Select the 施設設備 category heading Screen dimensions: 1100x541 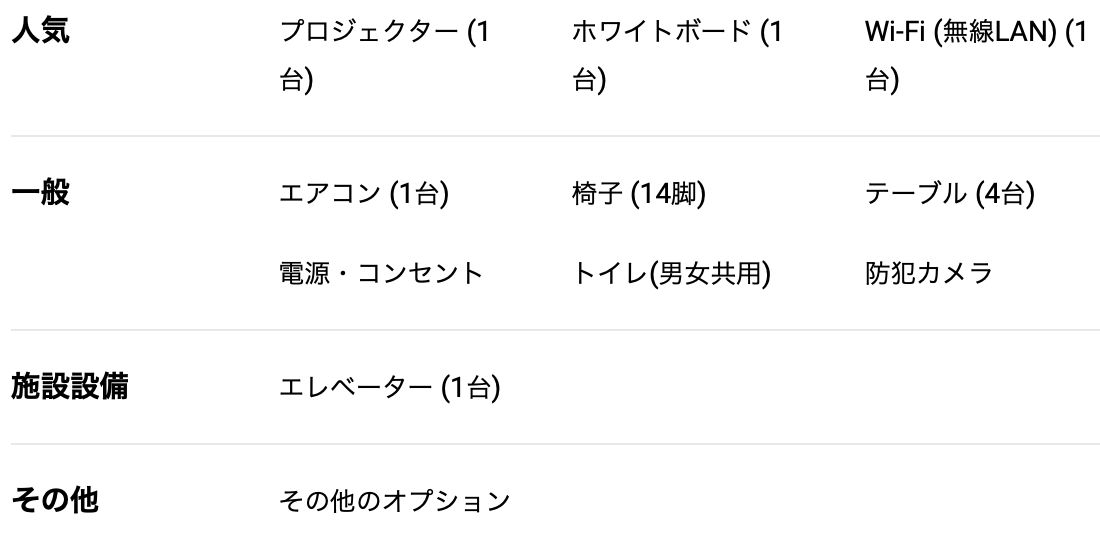coord(69,387)
